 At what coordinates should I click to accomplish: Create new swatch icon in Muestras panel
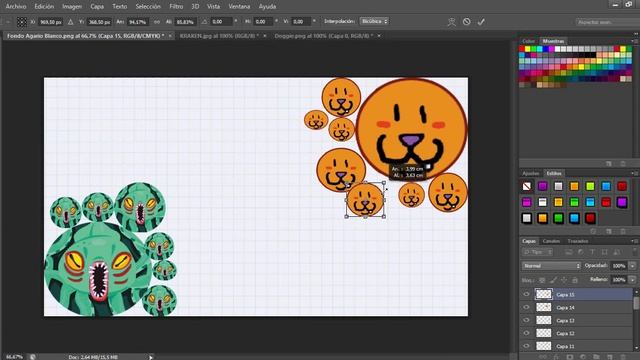pos(609,164)
